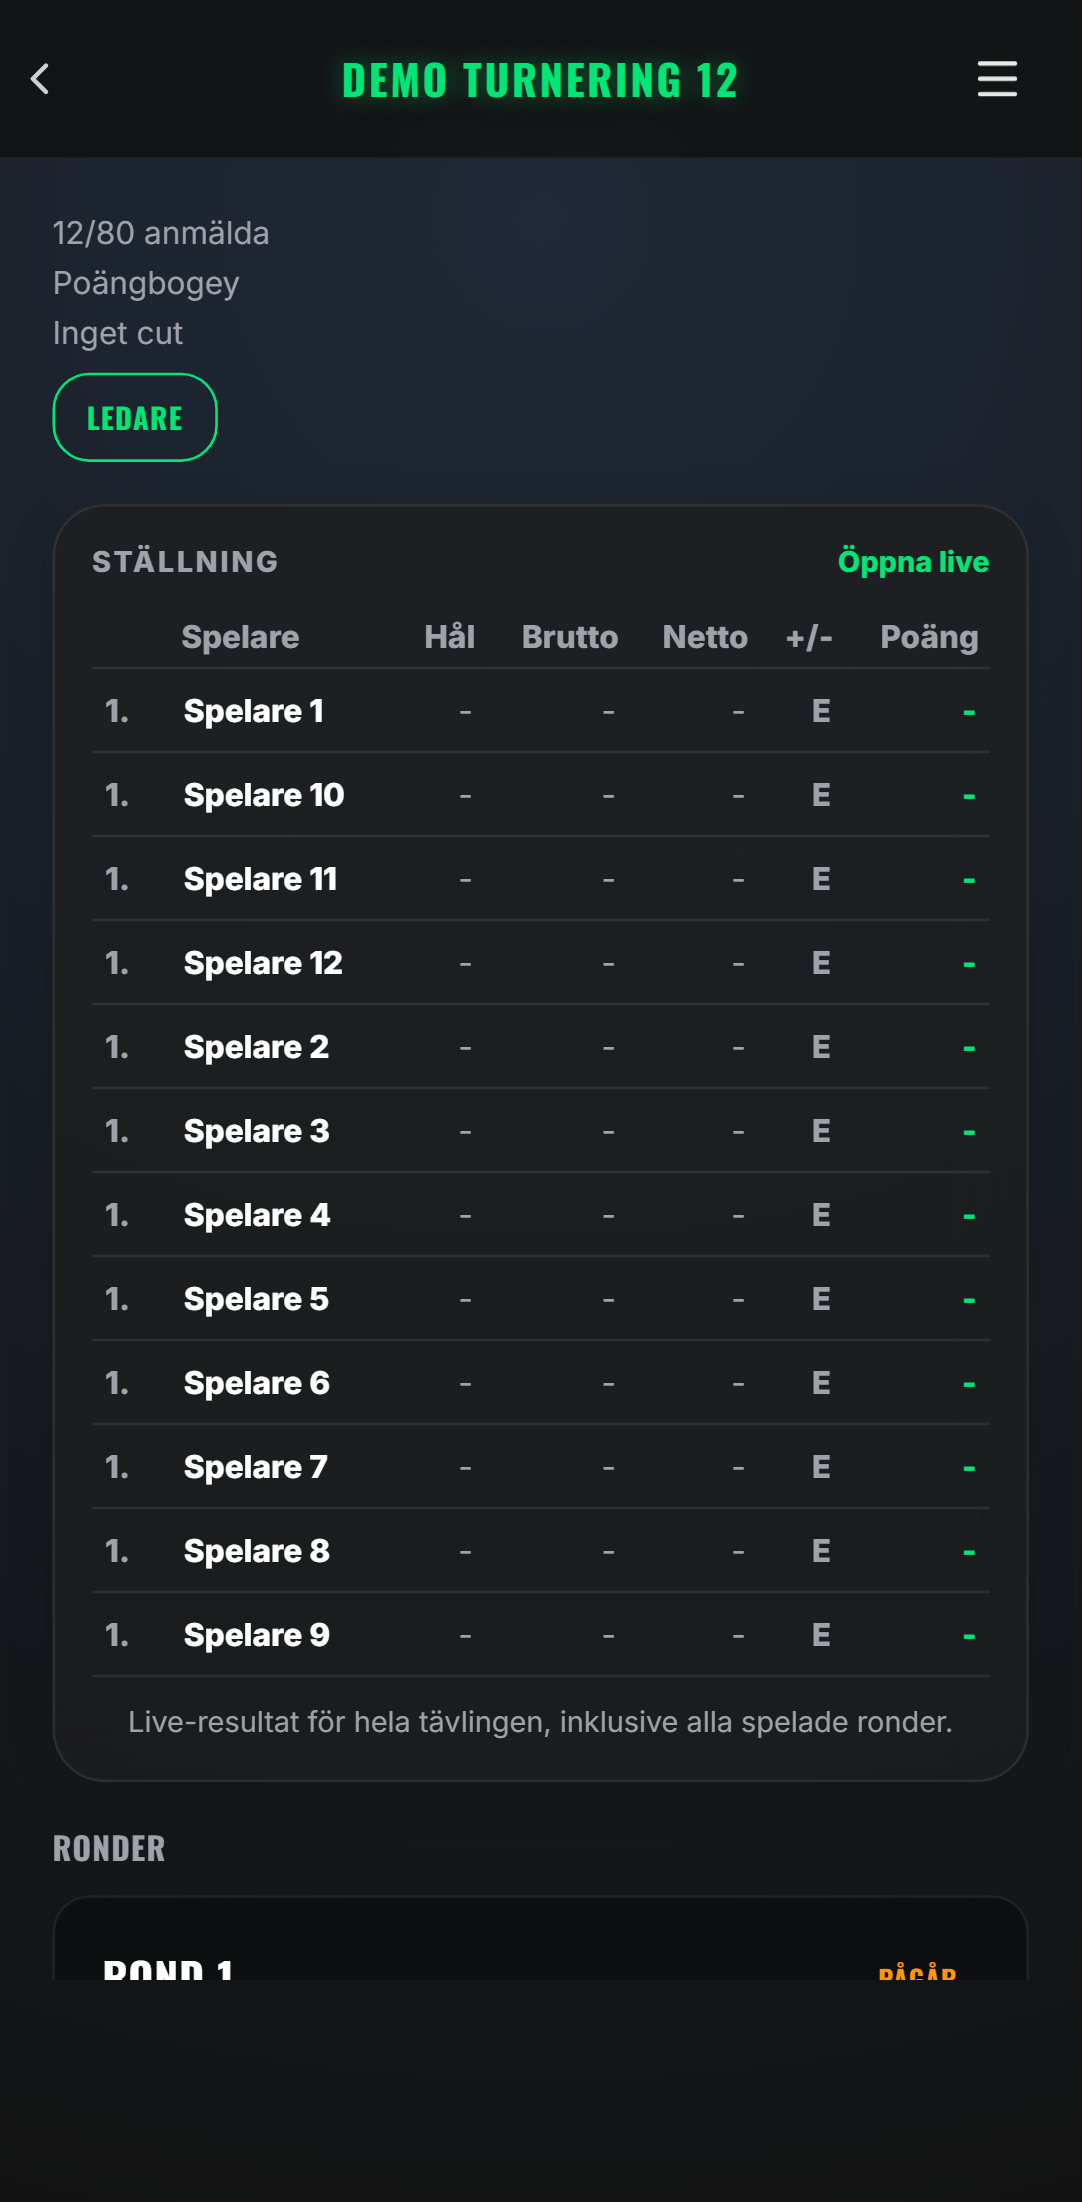This screenshot has width=1082, height=2202.
Task: Select Spelare 10 in the standings
Action: coord(541,795)
